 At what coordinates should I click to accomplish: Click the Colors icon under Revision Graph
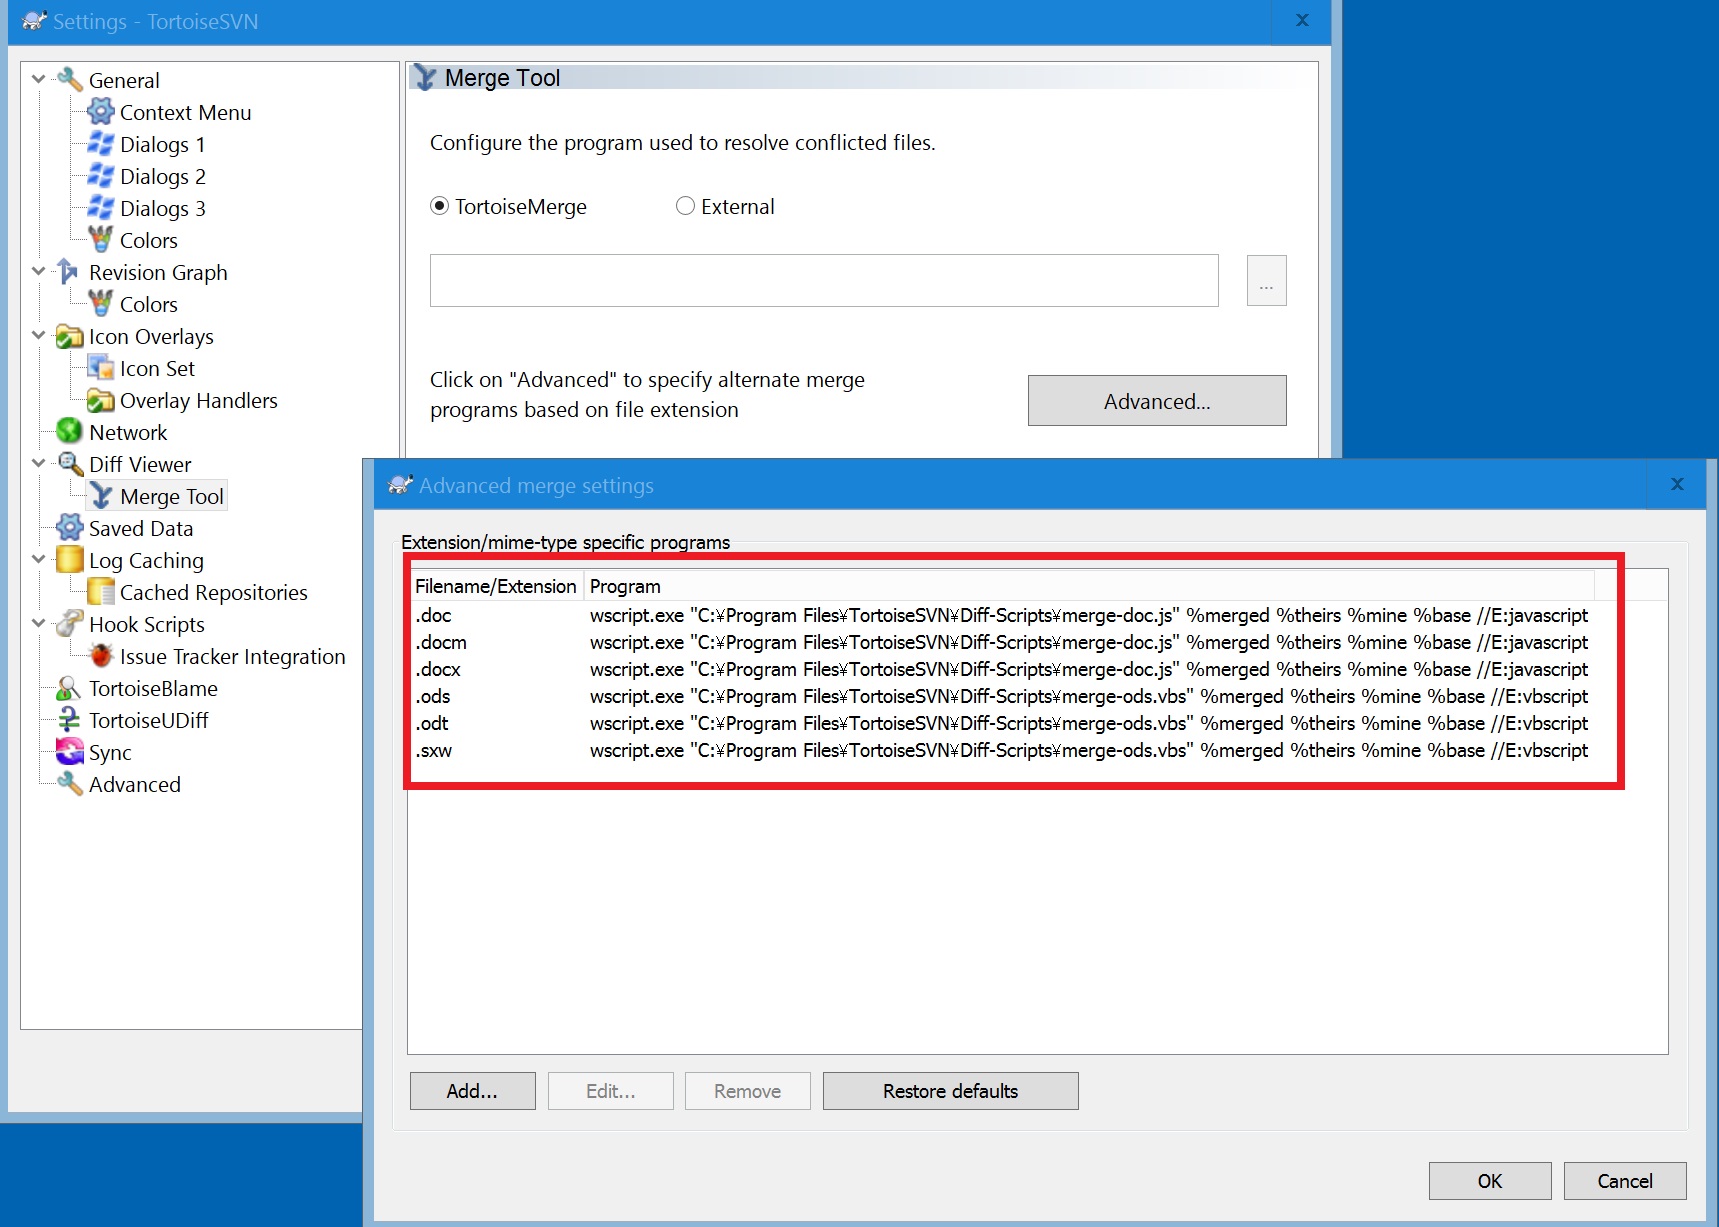[101, 304]
